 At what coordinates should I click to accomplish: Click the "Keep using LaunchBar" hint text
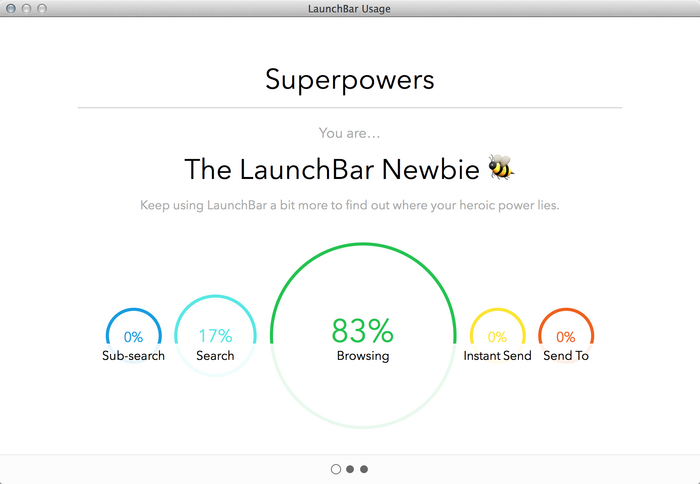coord(350,205)
